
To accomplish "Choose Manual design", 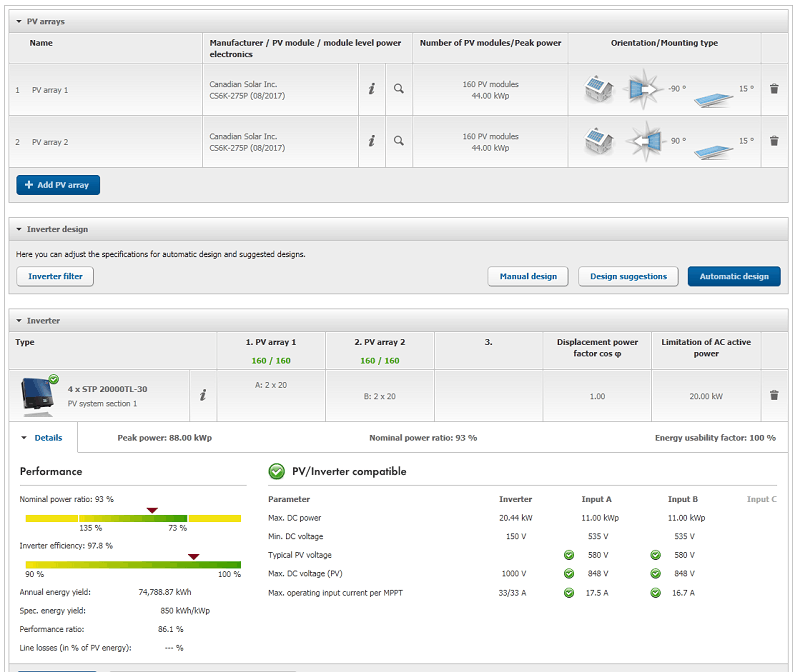I will click(528, 276).
